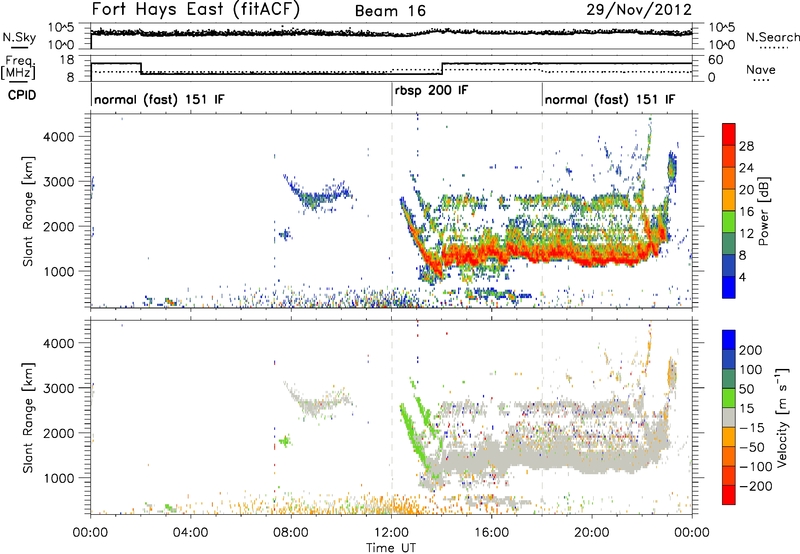Click the '12:00' time tick label
Viewport: 800px width, 554px height.
pyautogui.click(x=391, y=533)
